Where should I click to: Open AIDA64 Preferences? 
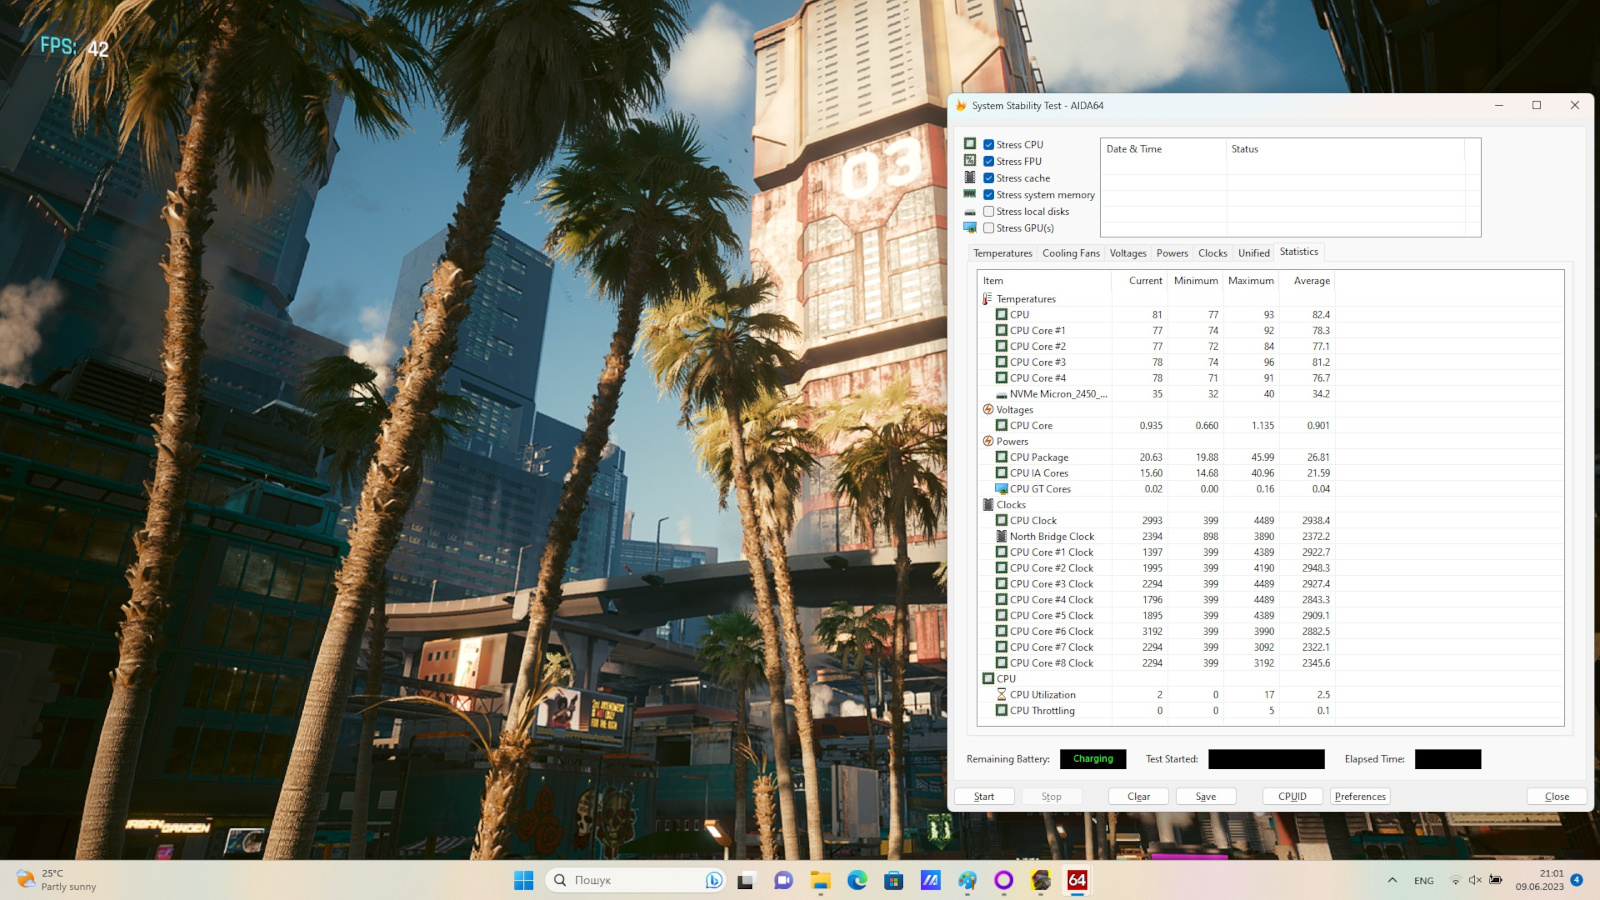click(x=1360, y=797)
